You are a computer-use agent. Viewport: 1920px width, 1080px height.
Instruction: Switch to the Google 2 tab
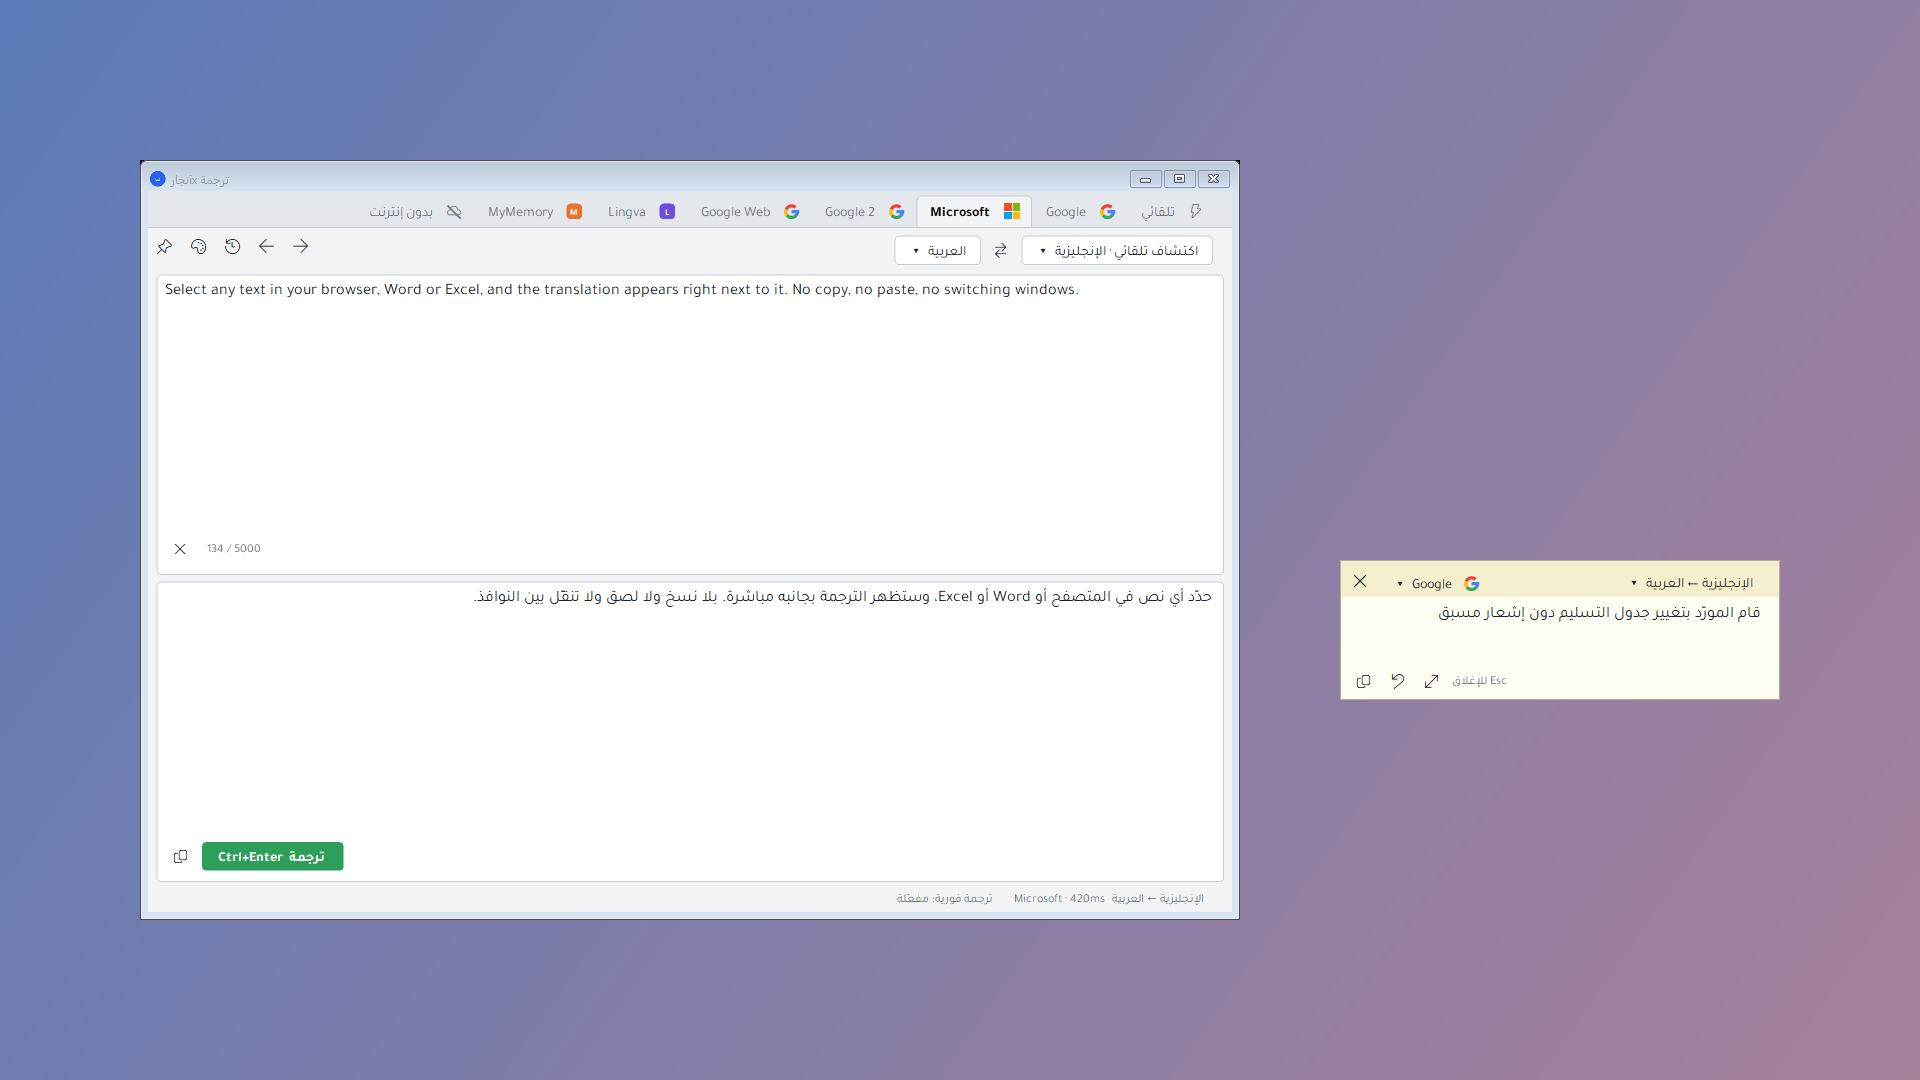point(864,212)
